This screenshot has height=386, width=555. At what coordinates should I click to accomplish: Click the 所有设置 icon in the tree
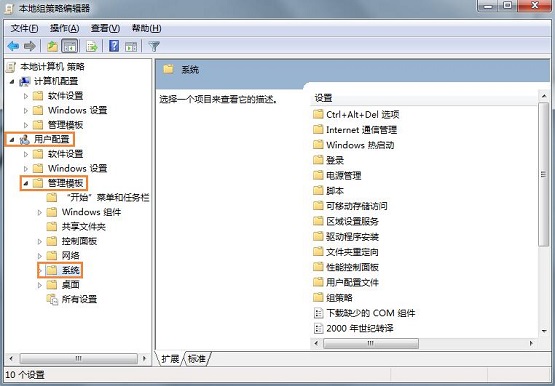[x=52, y=299]
